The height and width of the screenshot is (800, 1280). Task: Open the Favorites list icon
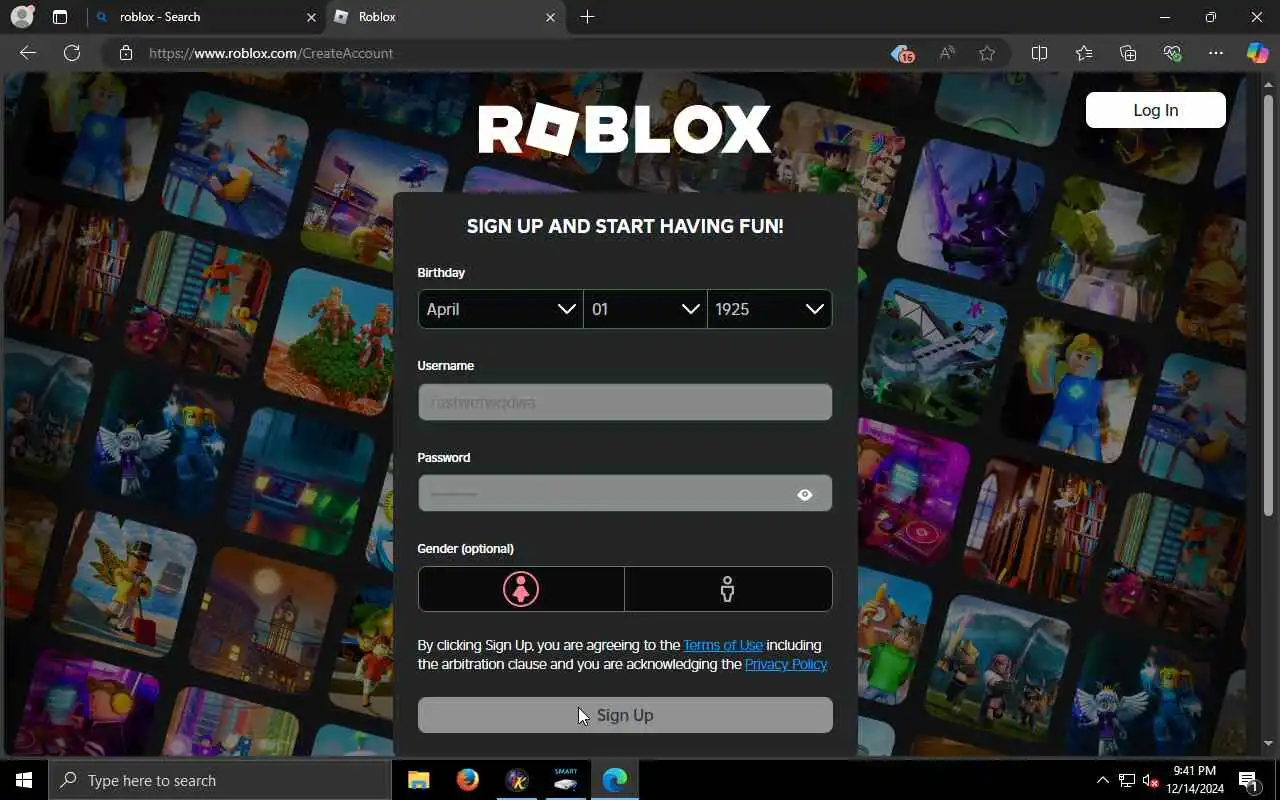click(1084, 53)
